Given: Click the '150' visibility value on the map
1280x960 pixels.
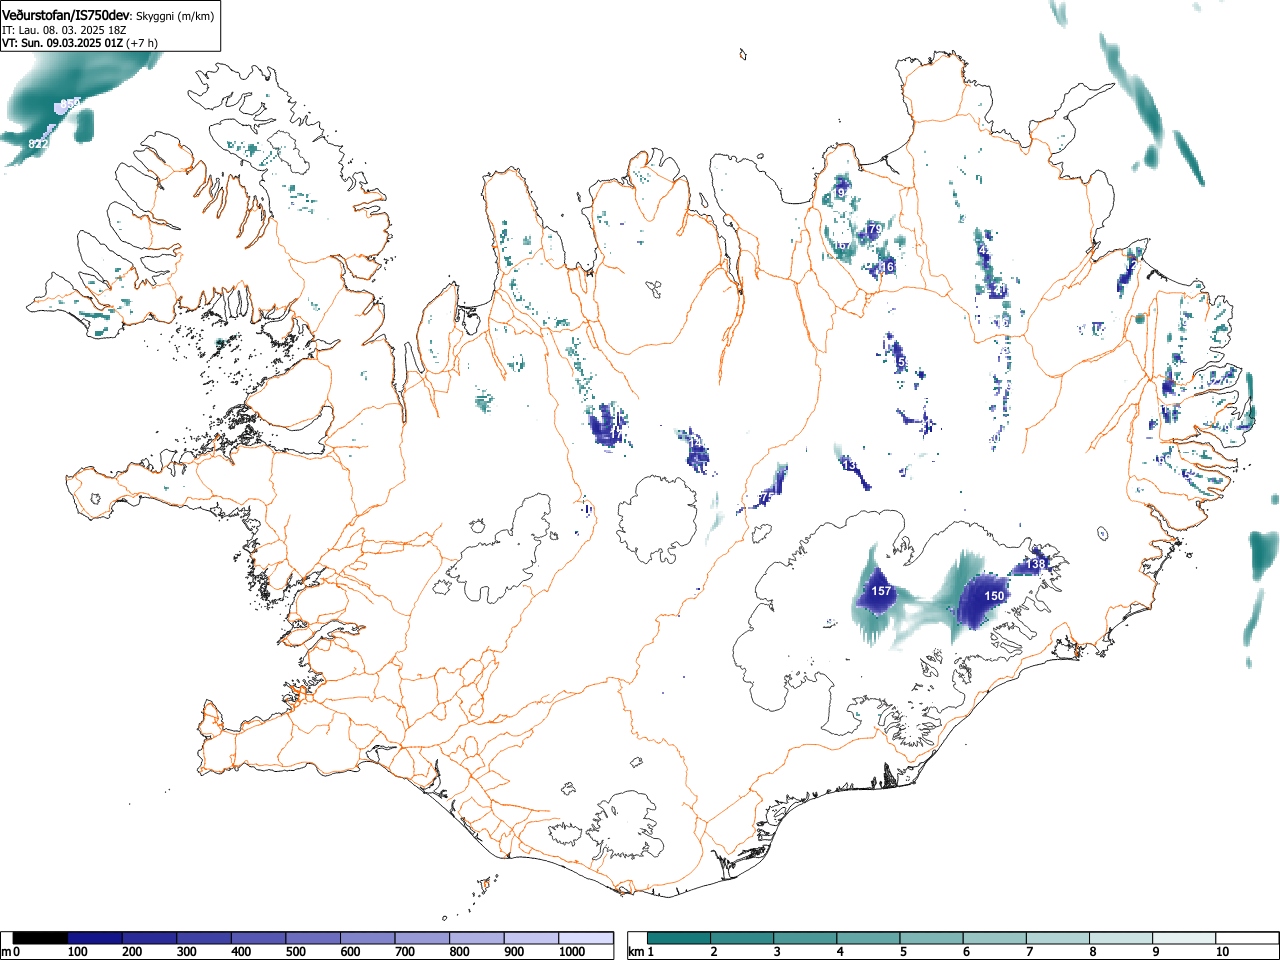Looking at the screenshot, I should (994, 596).
